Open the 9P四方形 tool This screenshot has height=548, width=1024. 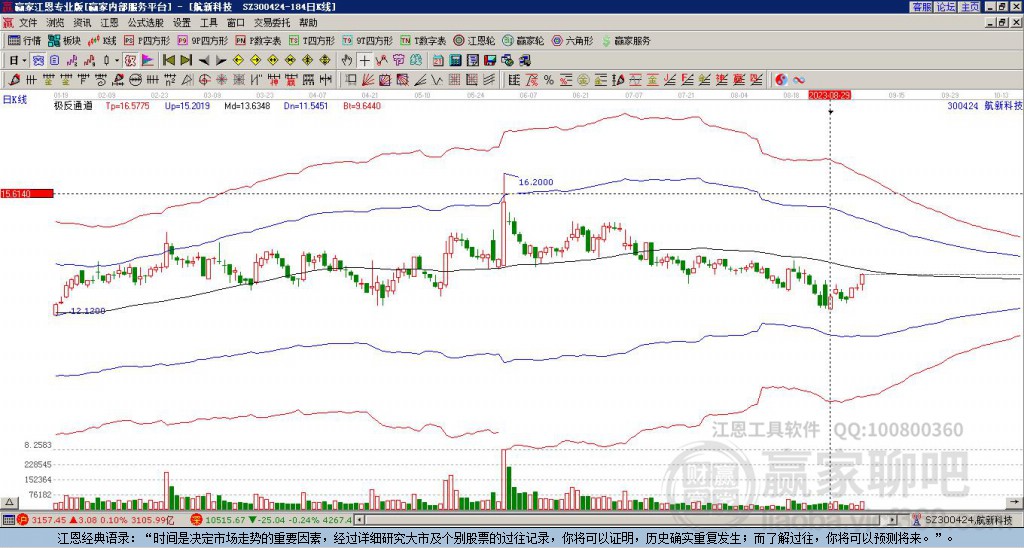(202, 41)
